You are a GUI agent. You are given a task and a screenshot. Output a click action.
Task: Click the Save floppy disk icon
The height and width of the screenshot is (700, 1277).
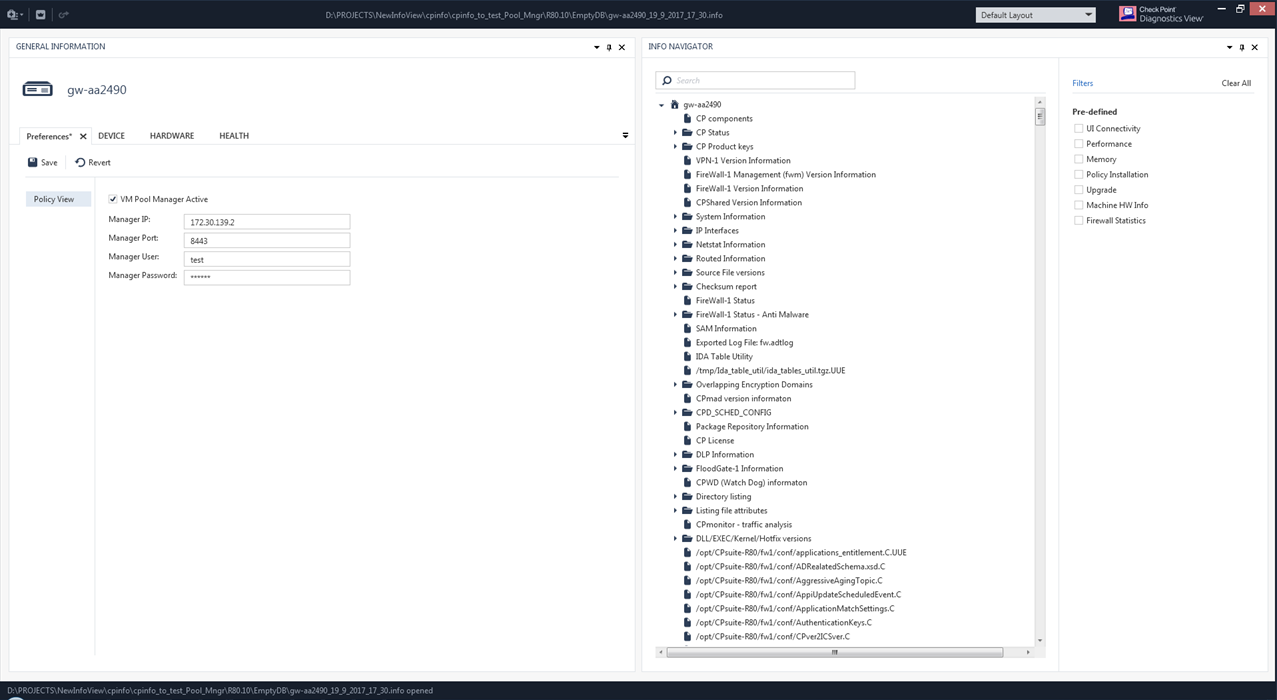click(x=33, y=162)
